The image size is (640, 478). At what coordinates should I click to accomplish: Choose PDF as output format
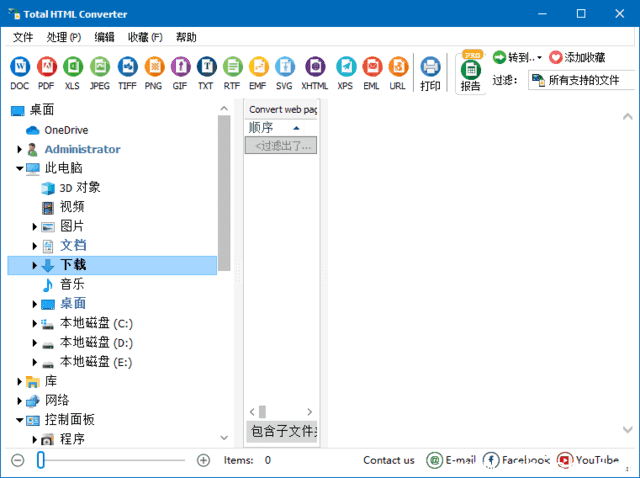tap(46, 73)
